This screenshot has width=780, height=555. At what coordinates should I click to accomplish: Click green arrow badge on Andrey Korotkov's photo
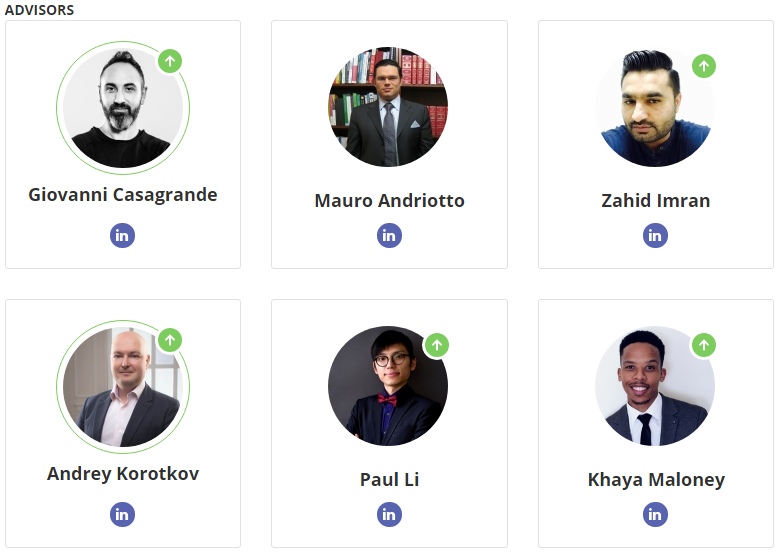[x=170, y=340]
